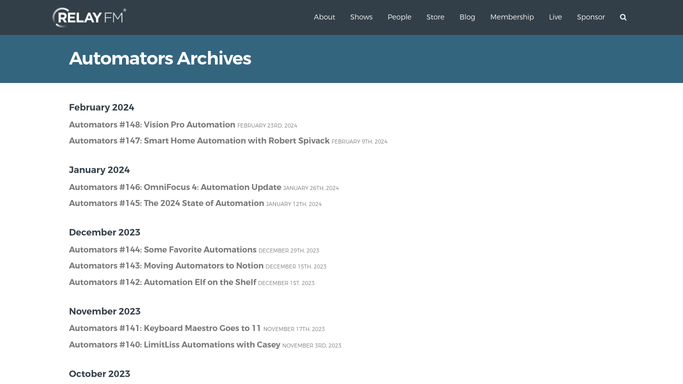Click the Sponsor navigation link
This screenshot has width=683, height=384.
coord(591,17)
